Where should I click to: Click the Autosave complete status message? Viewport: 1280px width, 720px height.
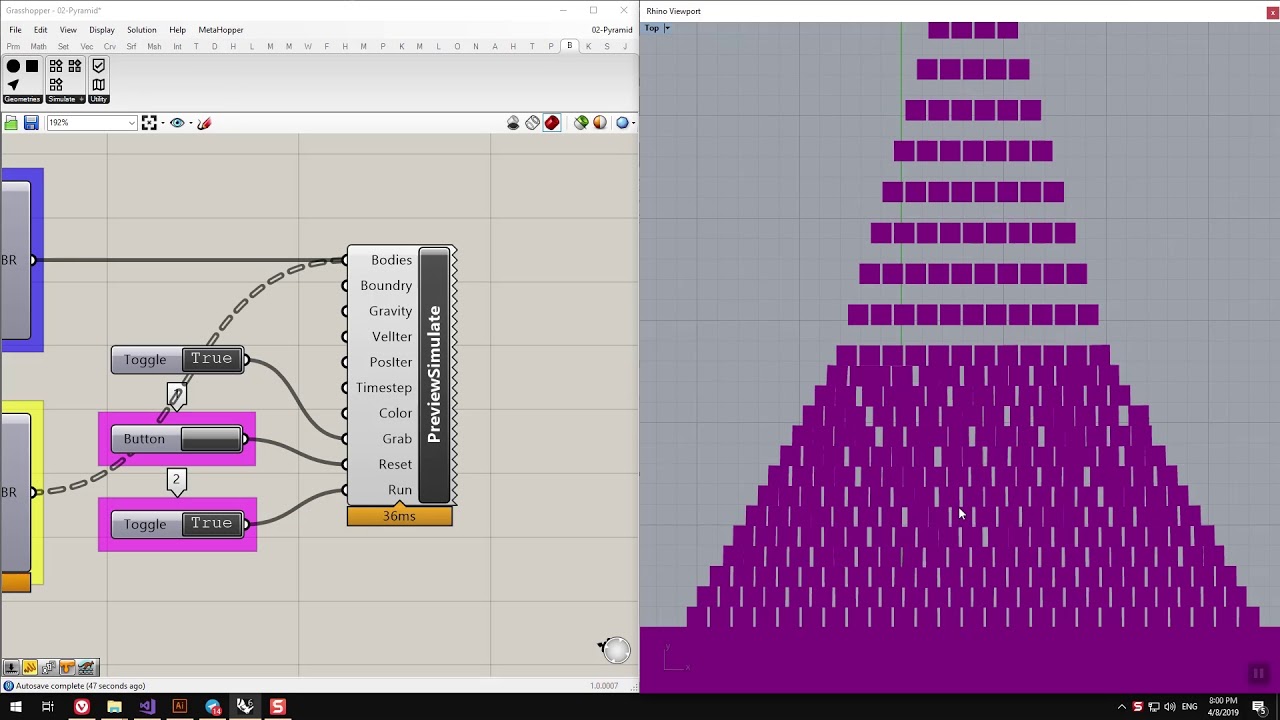80,686
